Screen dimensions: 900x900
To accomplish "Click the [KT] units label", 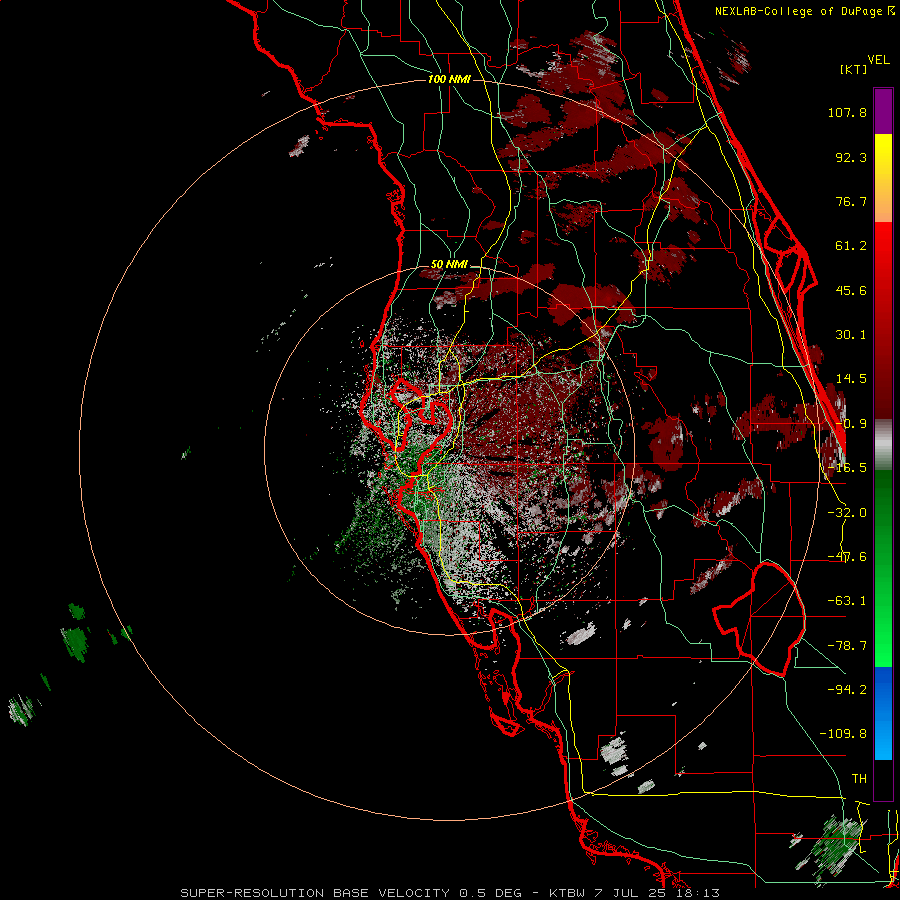I will pyautogui.click(x=854, y=69).
